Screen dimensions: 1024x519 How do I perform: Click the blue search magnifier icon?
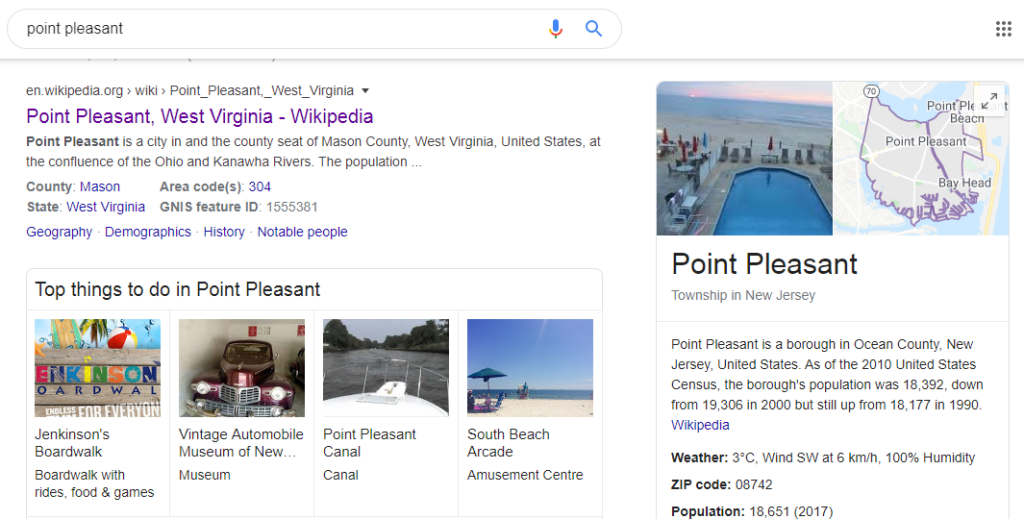[594, 29]
